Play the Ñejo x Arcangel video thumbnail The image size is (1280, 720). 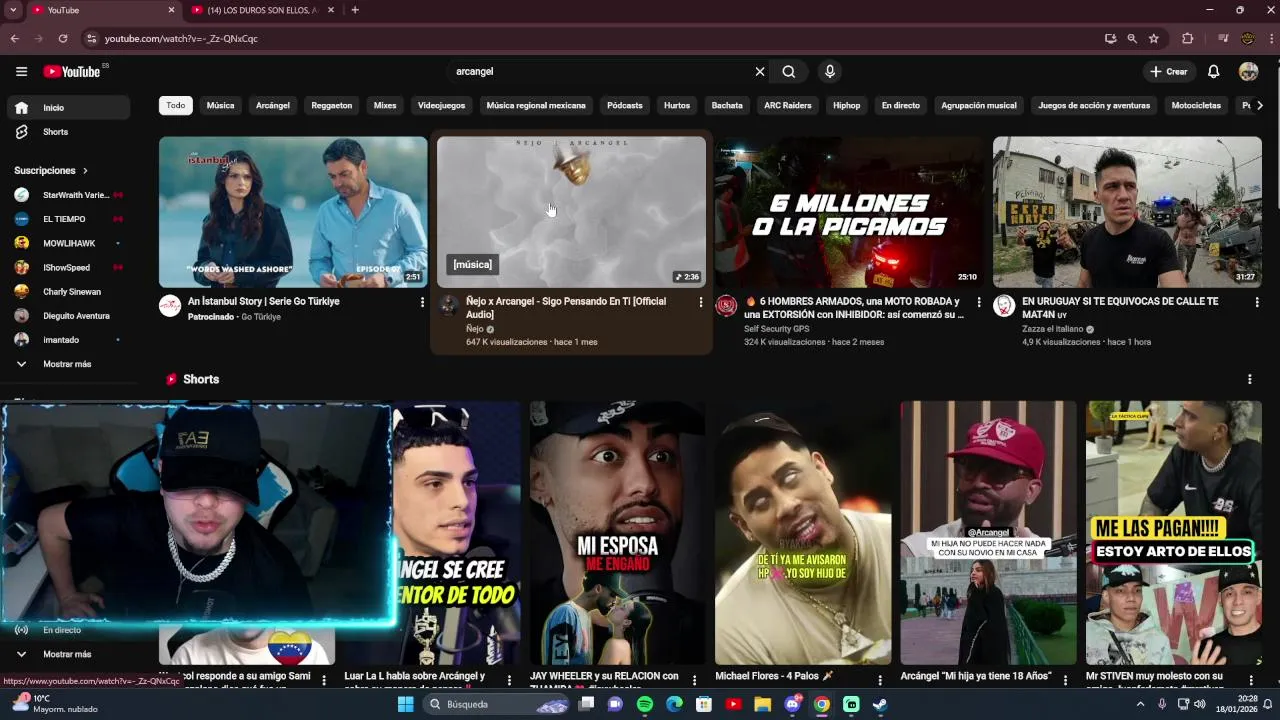(x=571, y=212)
